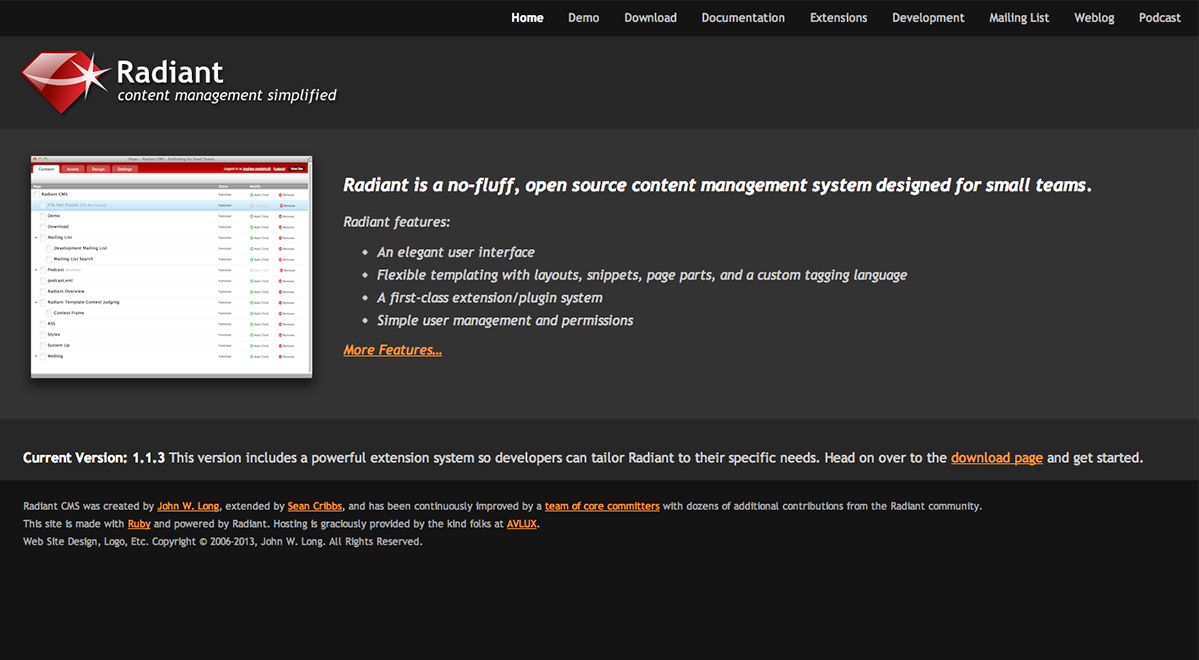Click the copyright 2006-2013 footer line
Screen dimensions: 1199x660
coord(223,541)
